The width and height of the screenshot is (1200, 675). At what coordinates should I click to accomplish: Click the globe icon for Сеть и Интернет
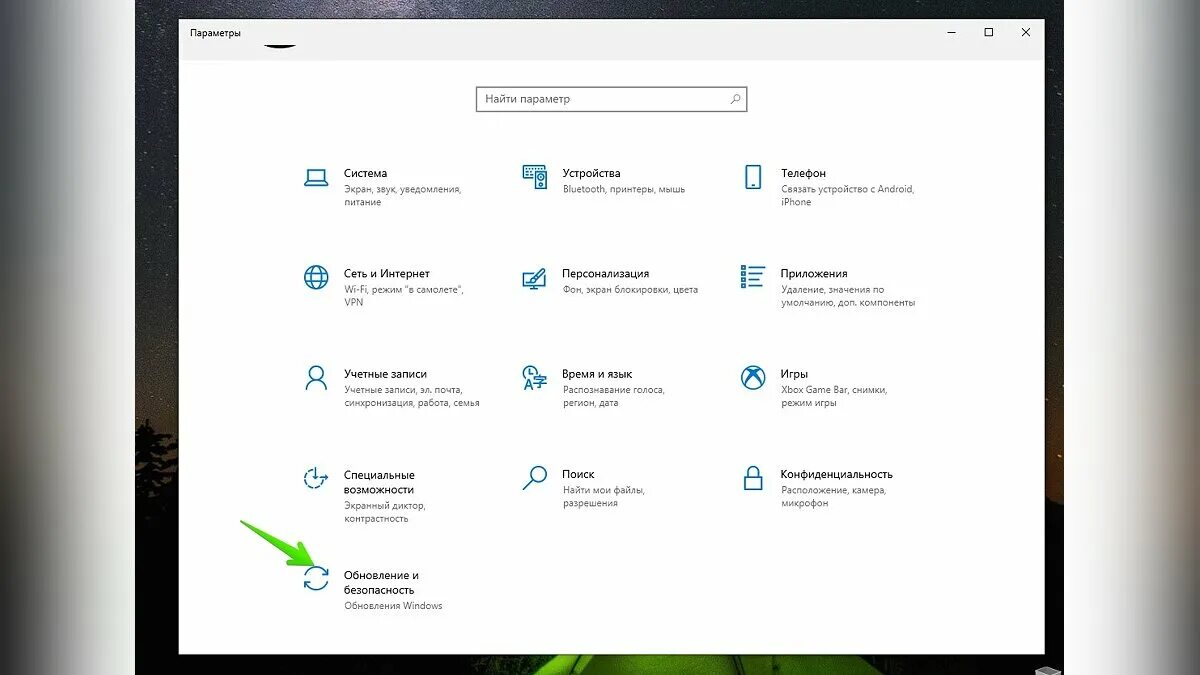tap(316, 278)
